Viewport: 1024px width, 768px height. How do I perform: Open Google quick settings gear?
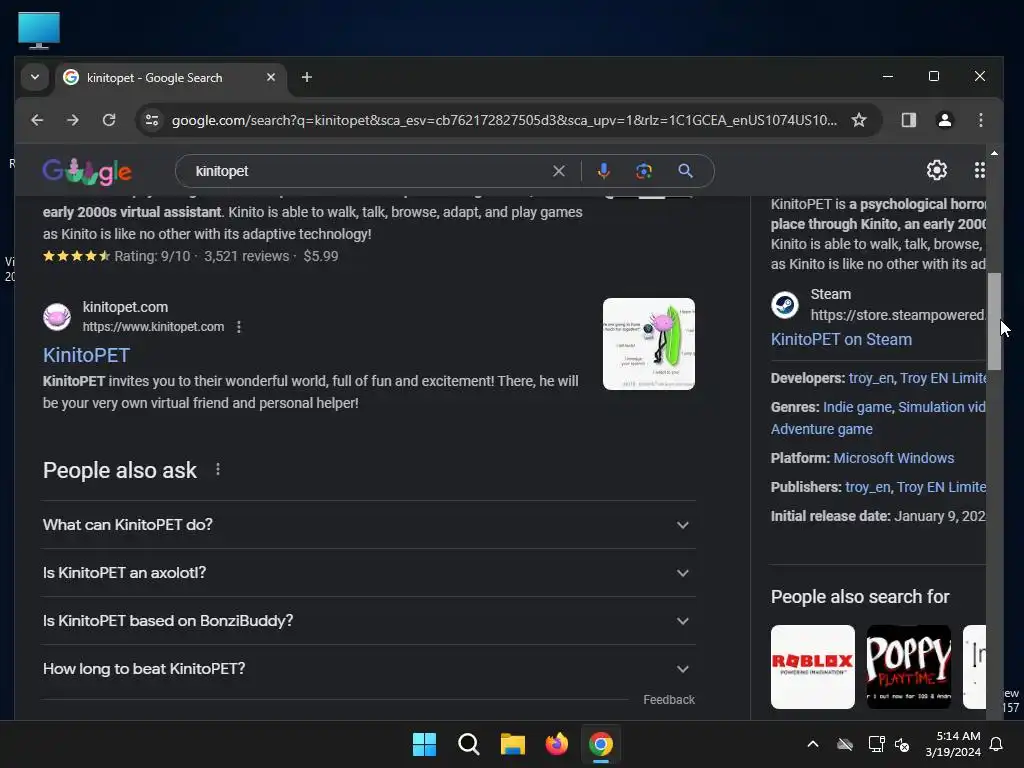pos(936,170)
